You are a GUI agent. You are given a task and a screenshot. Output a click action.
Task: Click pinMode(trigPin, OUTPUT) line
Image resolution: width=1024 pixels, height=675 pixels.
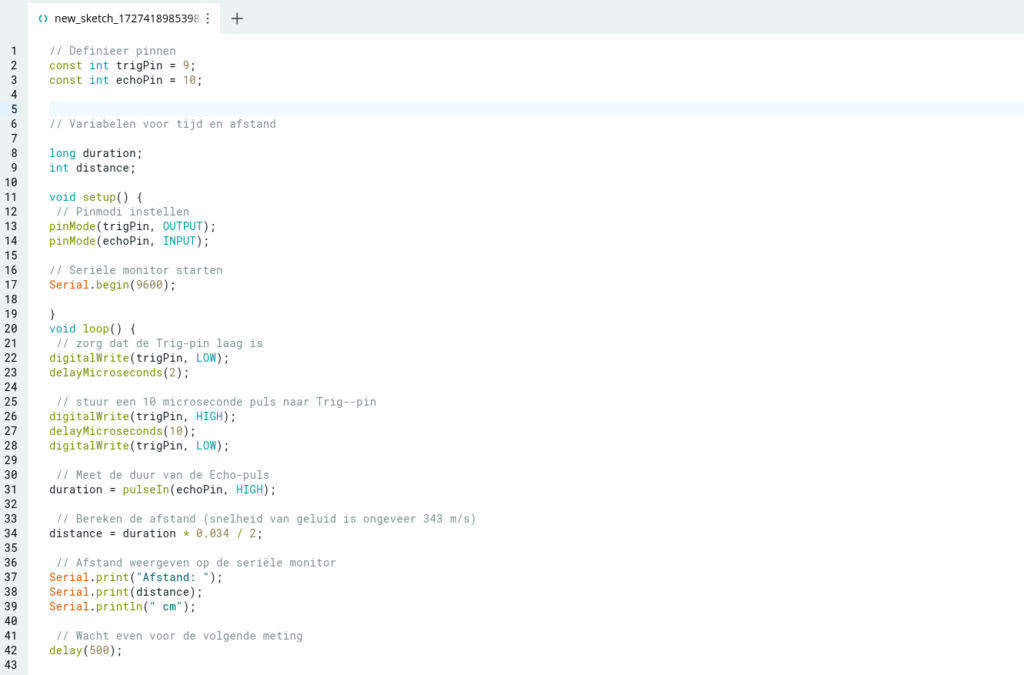132,226
